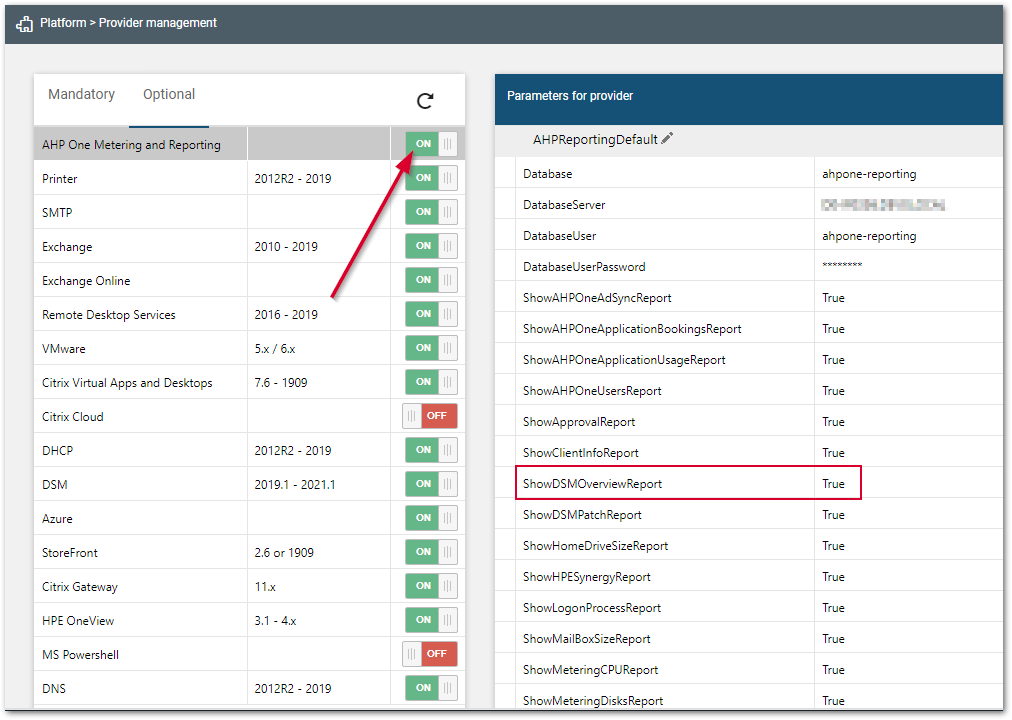
Task: Select the MS Powershell provider name
Action: 80,655
